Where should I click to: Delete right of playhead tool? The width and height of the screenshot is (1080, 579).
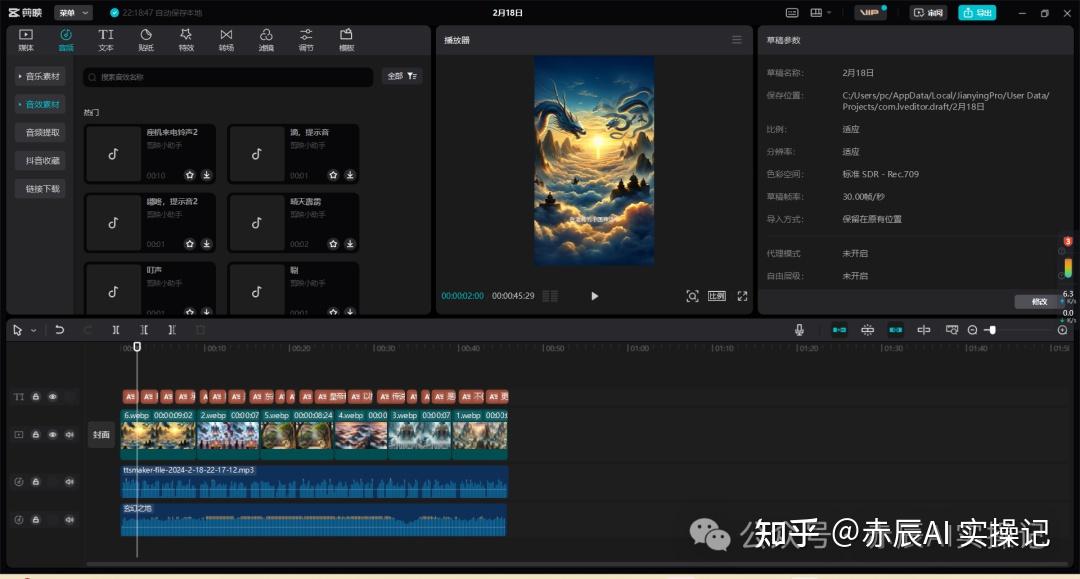[172, 330]
